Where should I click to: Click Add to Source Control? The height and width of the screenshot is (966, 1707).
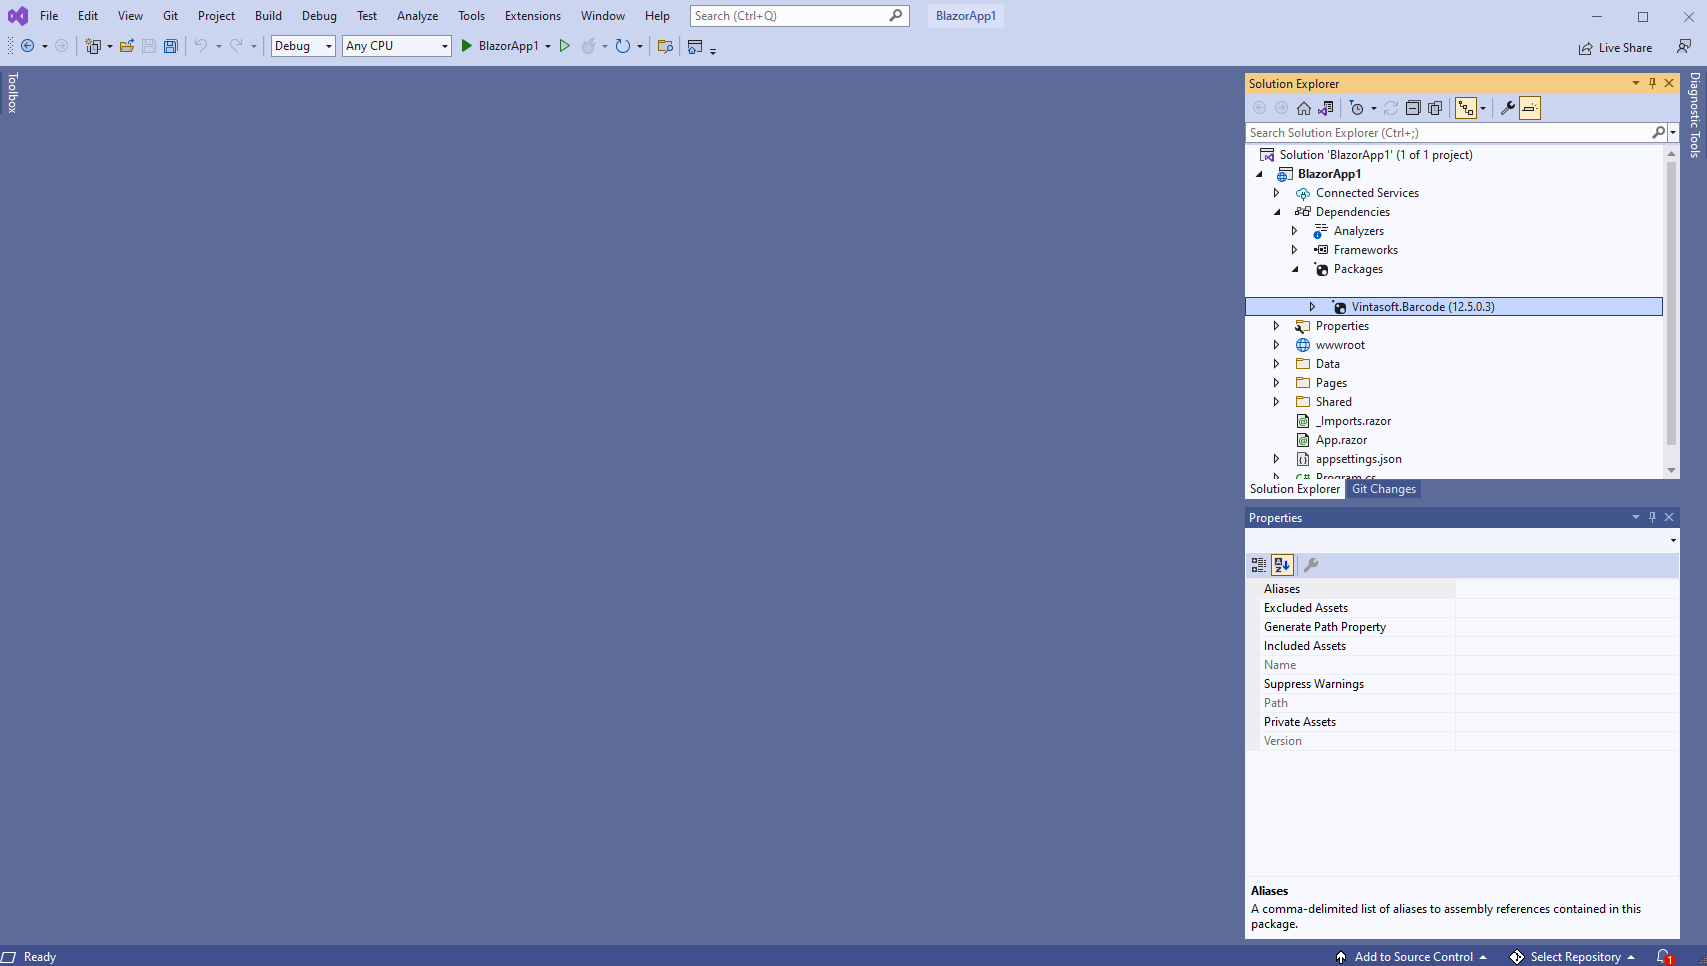[x=1413, y=957]
